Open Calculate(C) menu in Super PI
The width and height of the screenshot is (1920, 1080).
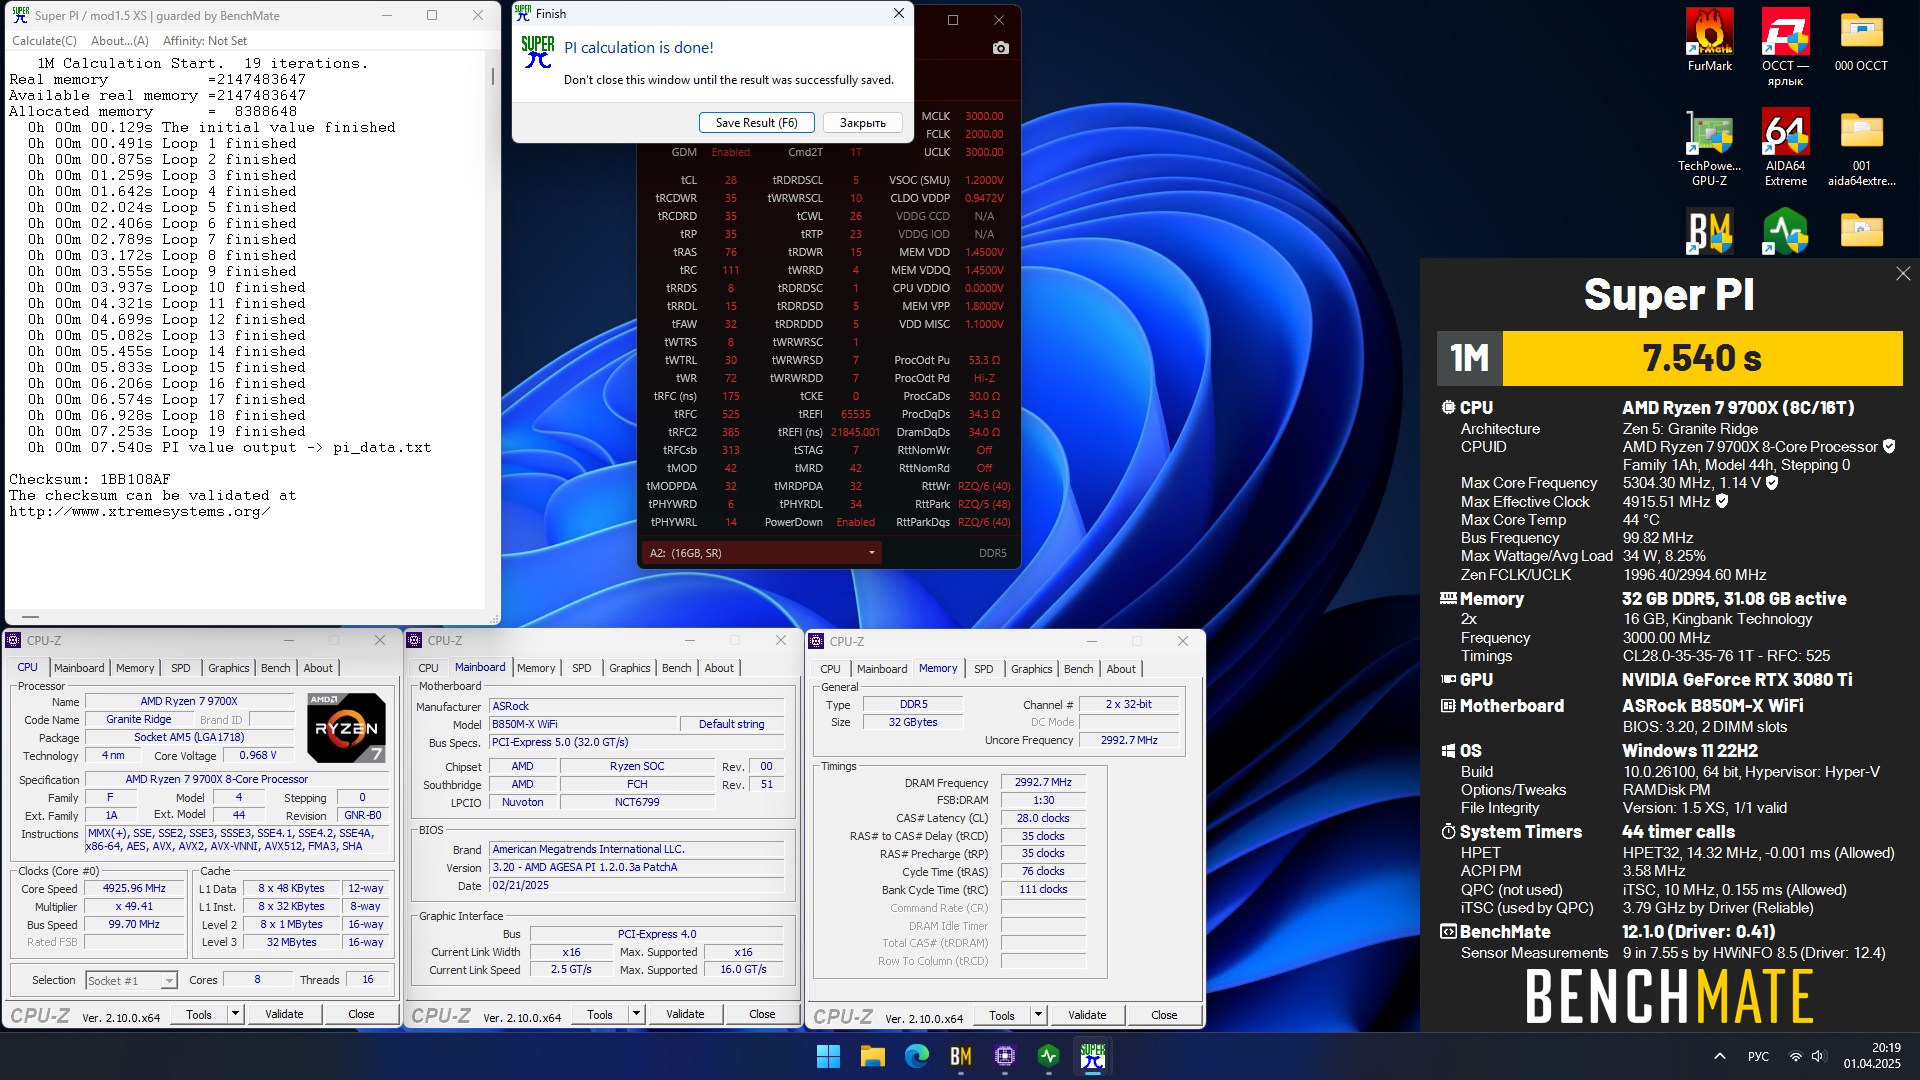pyautogui.click(x=44, y=41)
